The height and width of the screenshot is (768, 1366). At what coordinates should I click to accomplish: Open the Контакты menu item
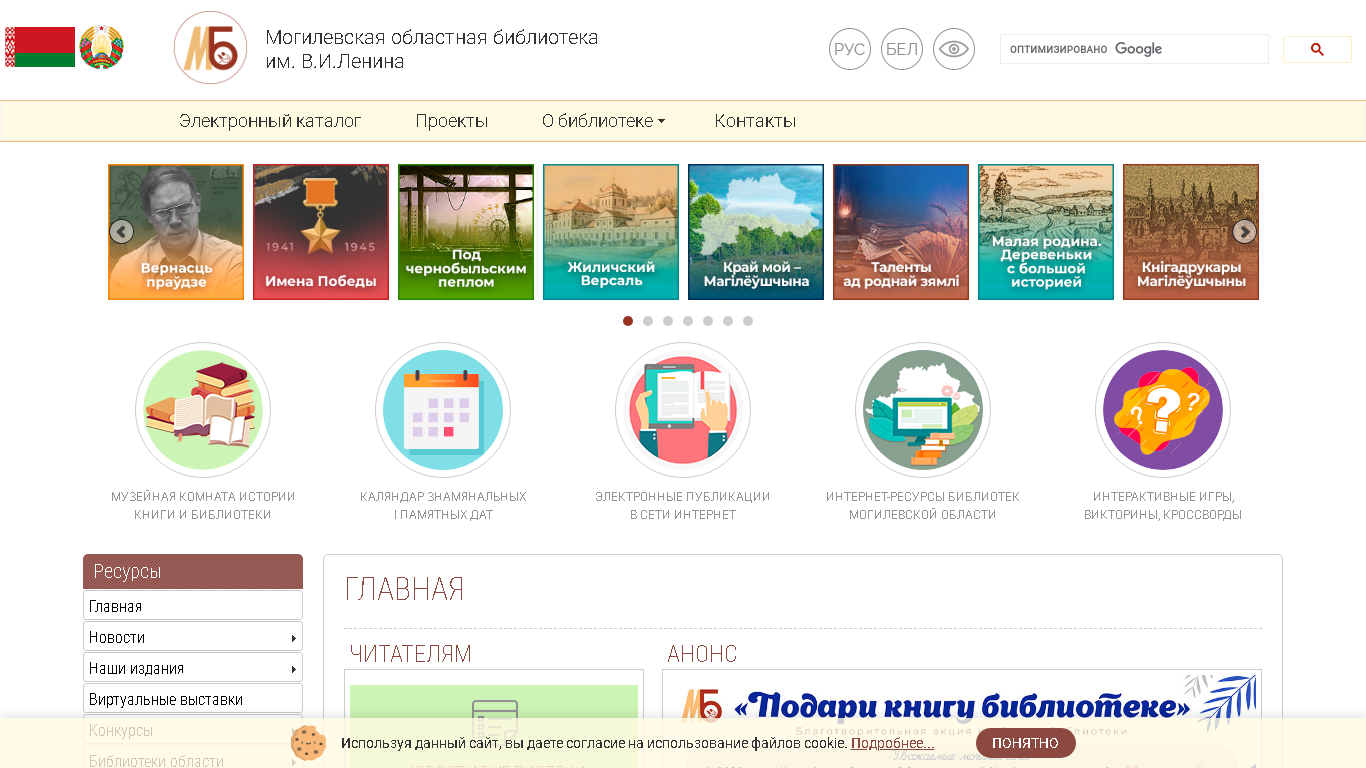click(x=755, y=121)
